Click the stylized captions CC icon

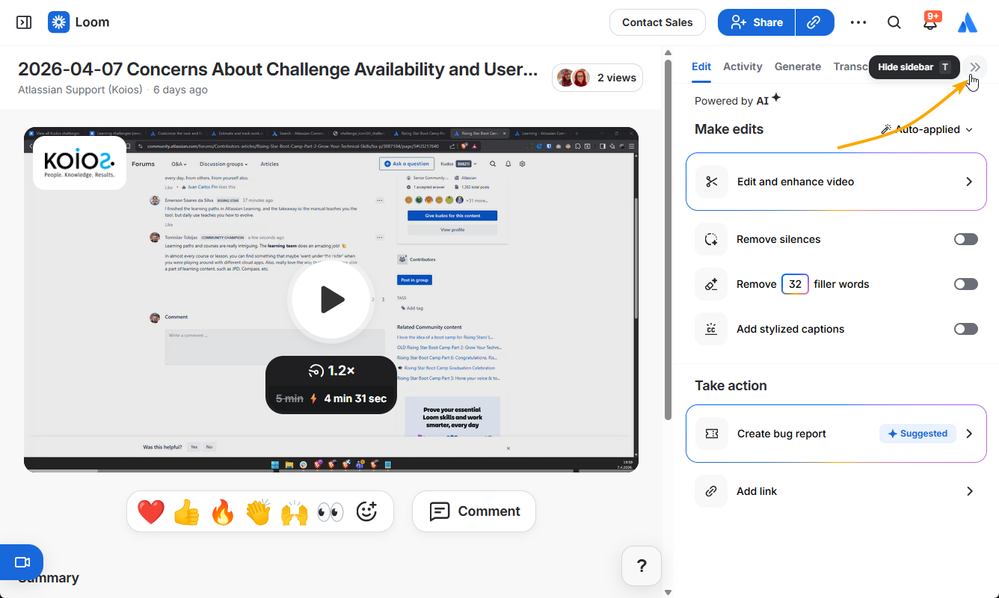[x=711, y=329]
